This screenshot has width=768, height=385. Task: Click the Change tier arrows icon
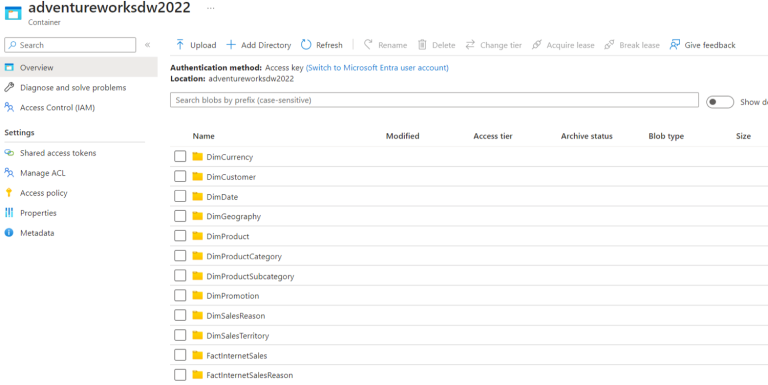coord(470,45)
